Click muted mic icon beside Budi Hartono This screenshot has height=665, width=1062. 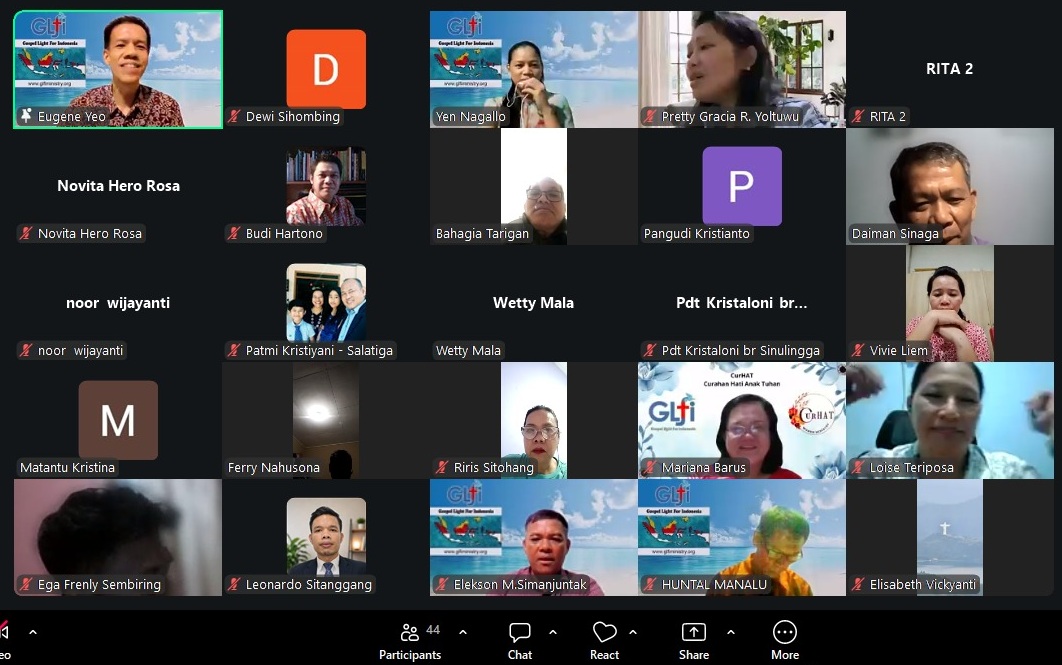[234, 234]
